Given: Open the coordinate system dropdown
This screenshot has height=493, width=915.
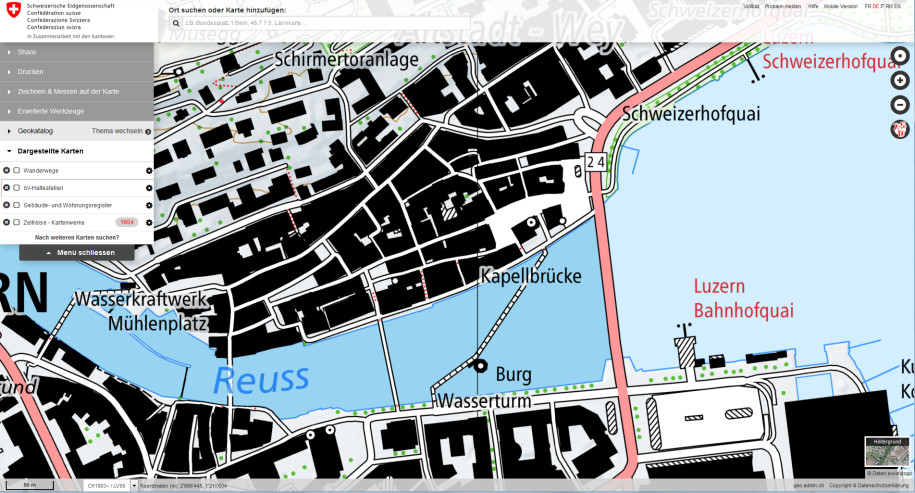Looking at the screenshot, I should click(x=110, y=486).
